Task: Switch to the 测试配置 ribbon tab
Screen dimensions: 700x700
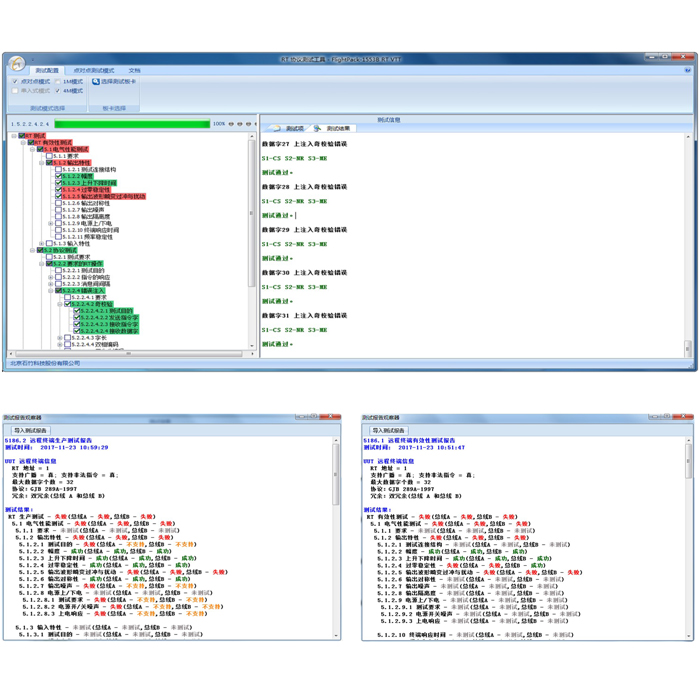Action: tap(47, 71)
